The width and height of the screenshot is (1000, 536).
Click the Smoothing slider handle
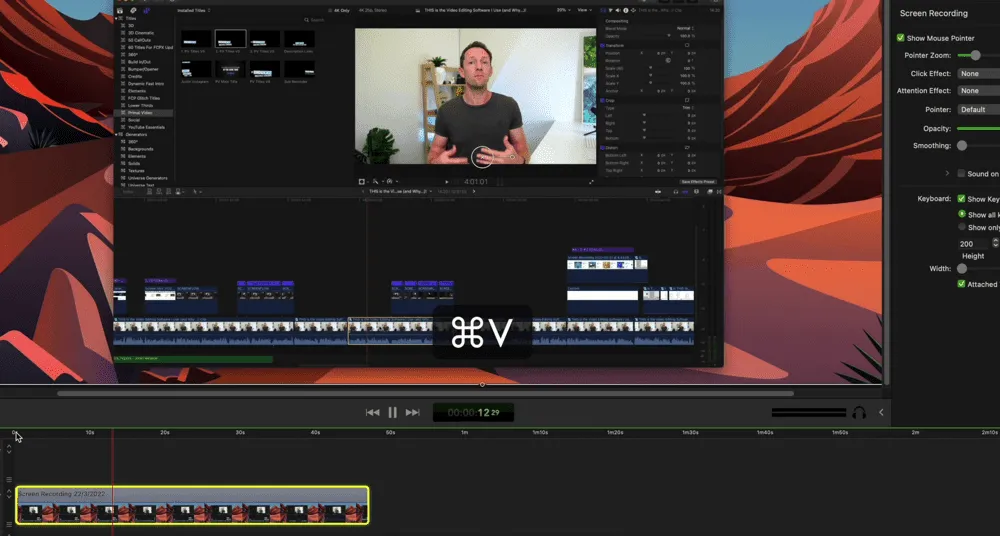click(962, 146)
